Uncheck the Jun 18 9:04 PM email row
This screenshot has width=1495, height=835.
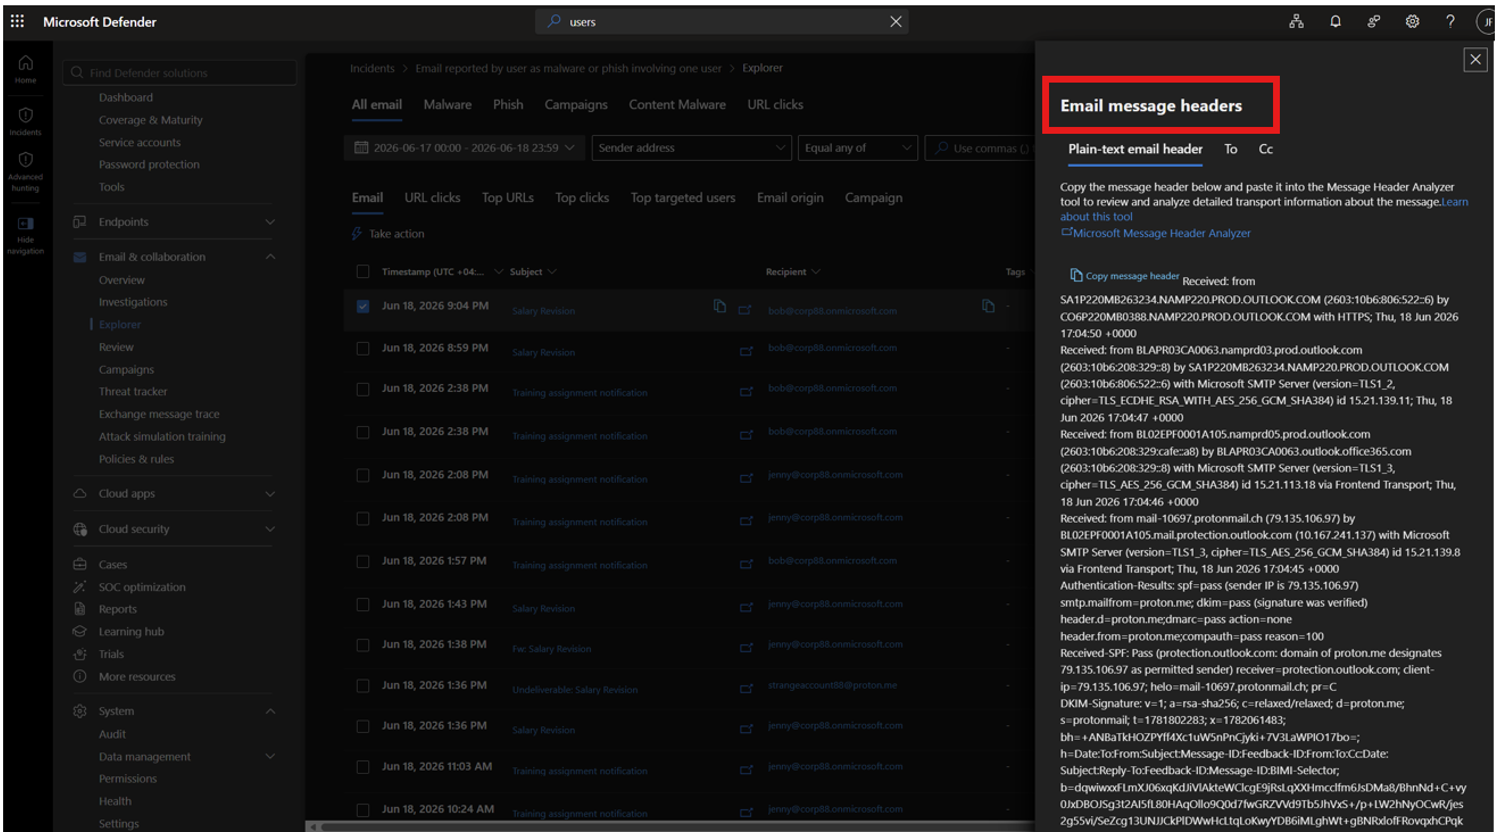tap(363, 306)
